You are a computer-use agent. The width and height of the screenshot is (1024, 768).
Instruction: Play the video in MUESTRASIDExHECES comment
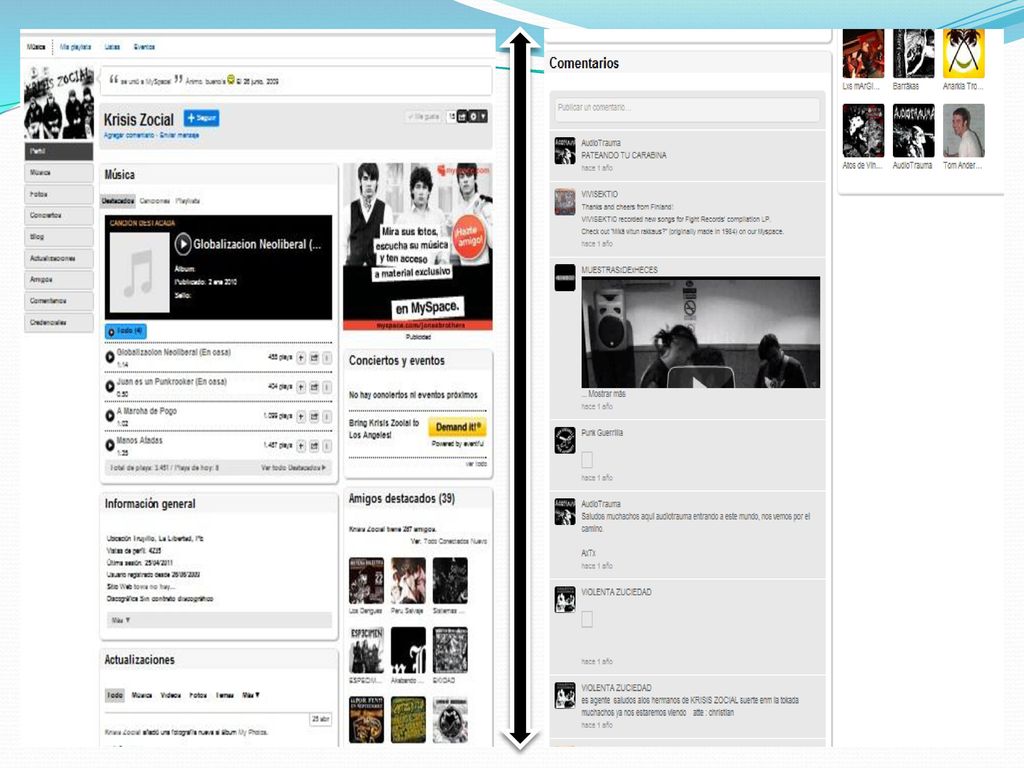tap(701, 378)
